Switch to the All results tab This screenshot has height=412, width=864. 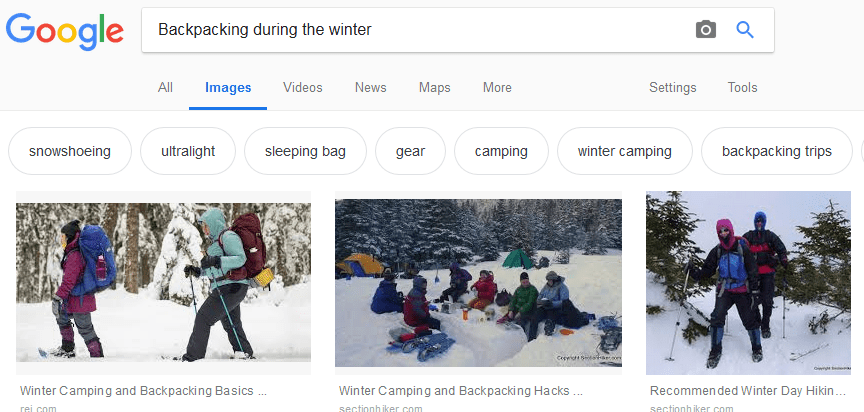[x=165, y=88]
